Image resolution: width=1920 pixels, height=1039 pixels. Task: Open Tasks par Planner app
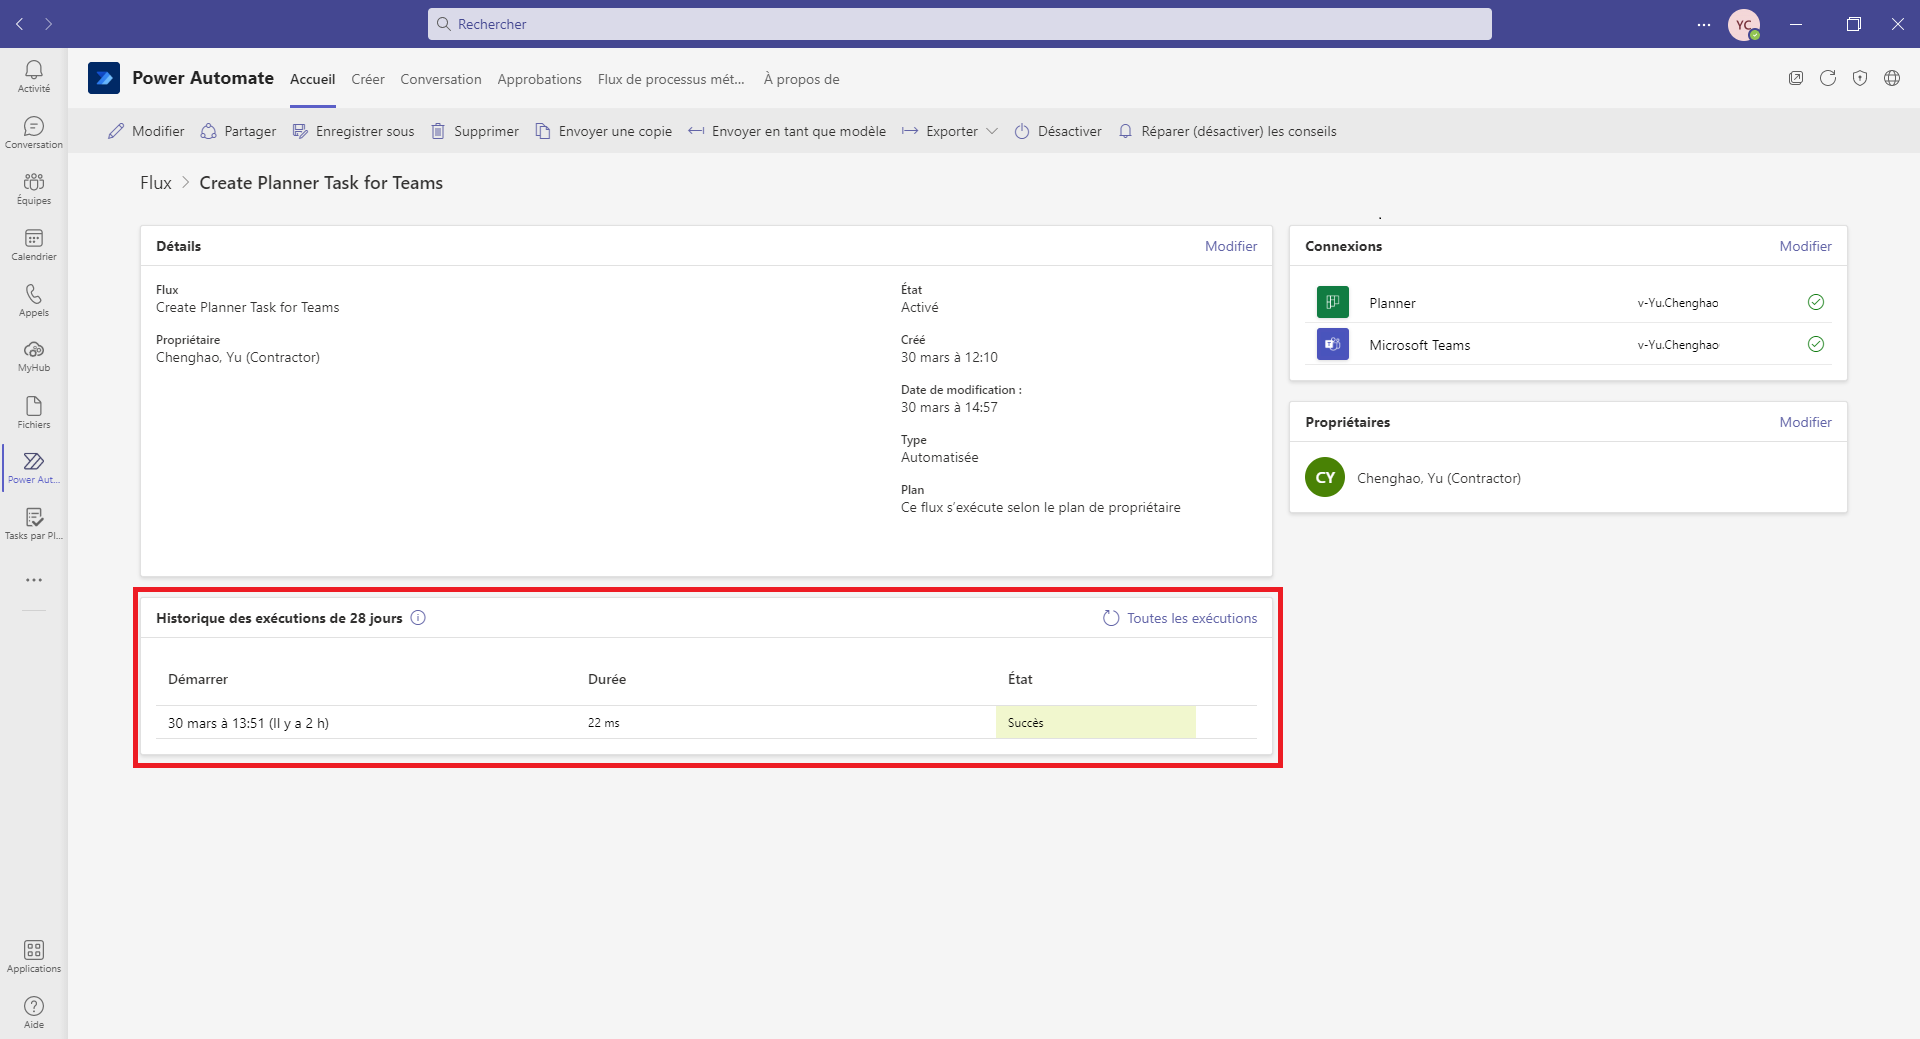tap(34, 524)
